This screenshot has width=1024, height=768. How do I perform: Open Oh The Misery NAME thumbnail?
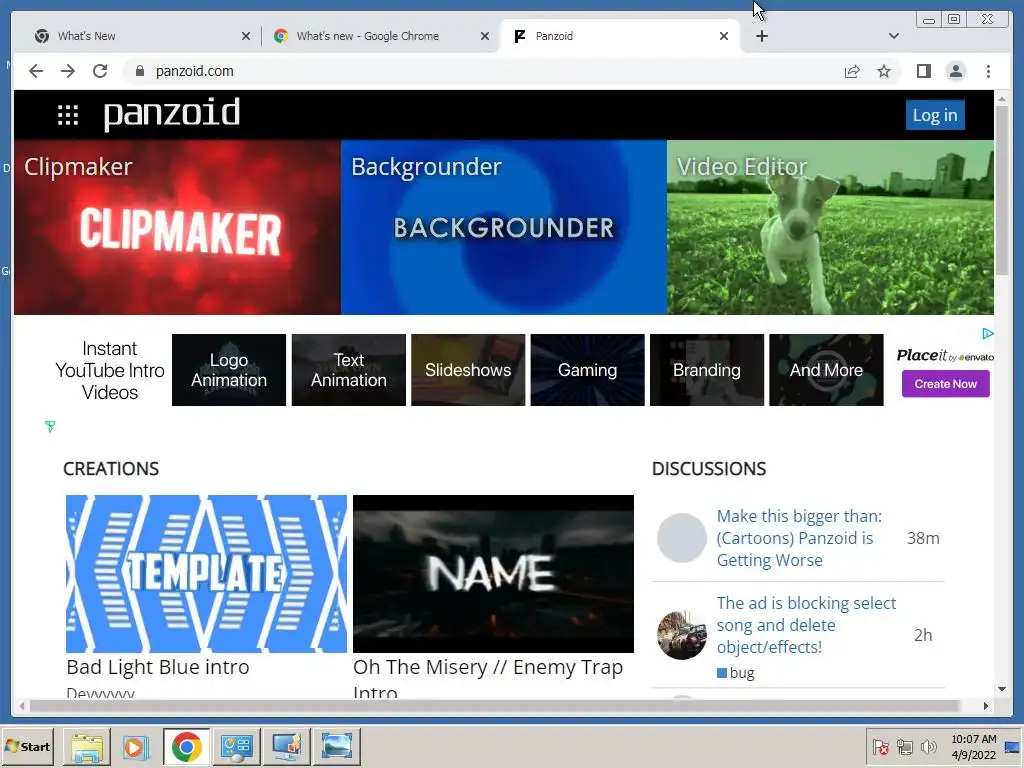pos(493,573)
